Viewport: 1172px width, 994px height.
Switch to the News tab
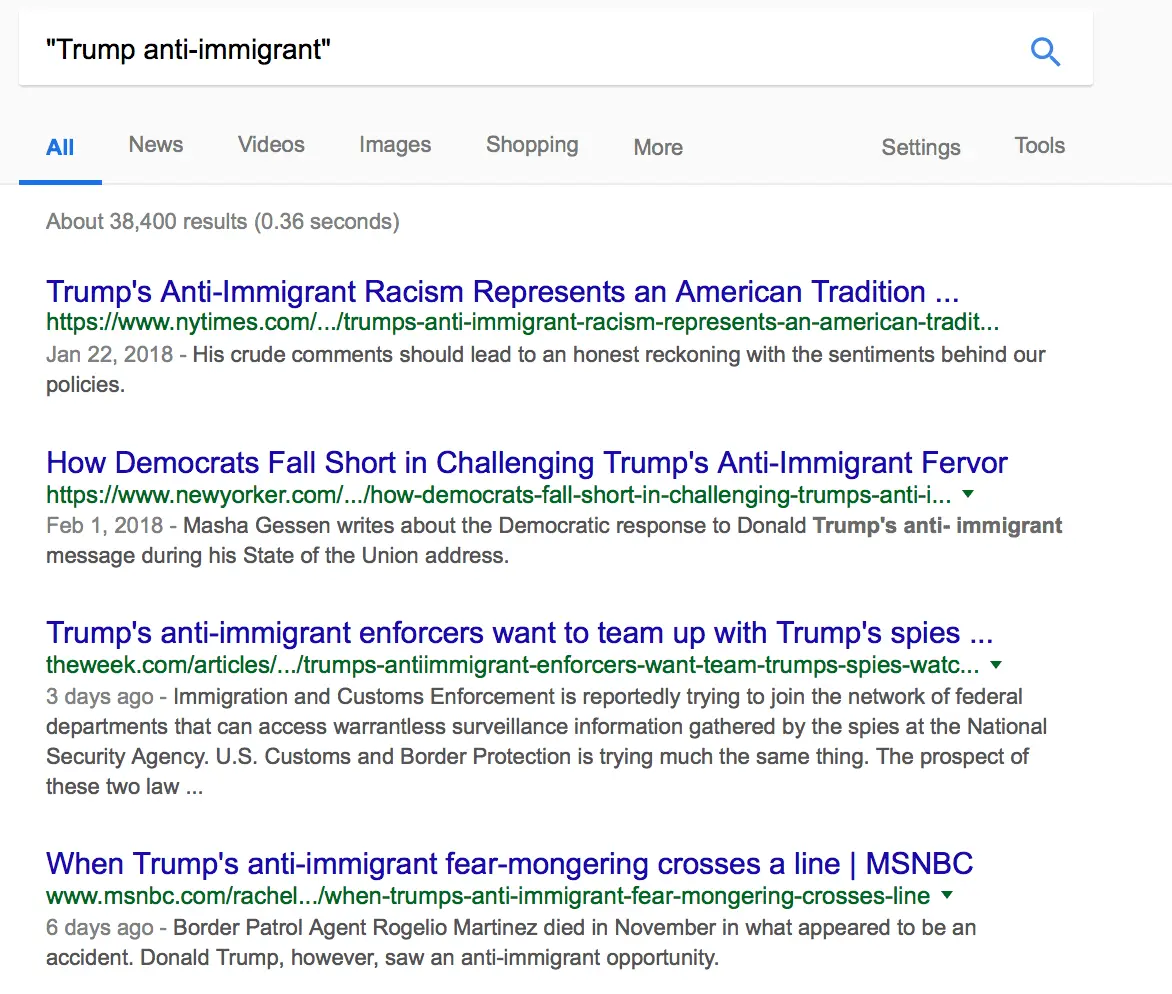click(155, 145)
